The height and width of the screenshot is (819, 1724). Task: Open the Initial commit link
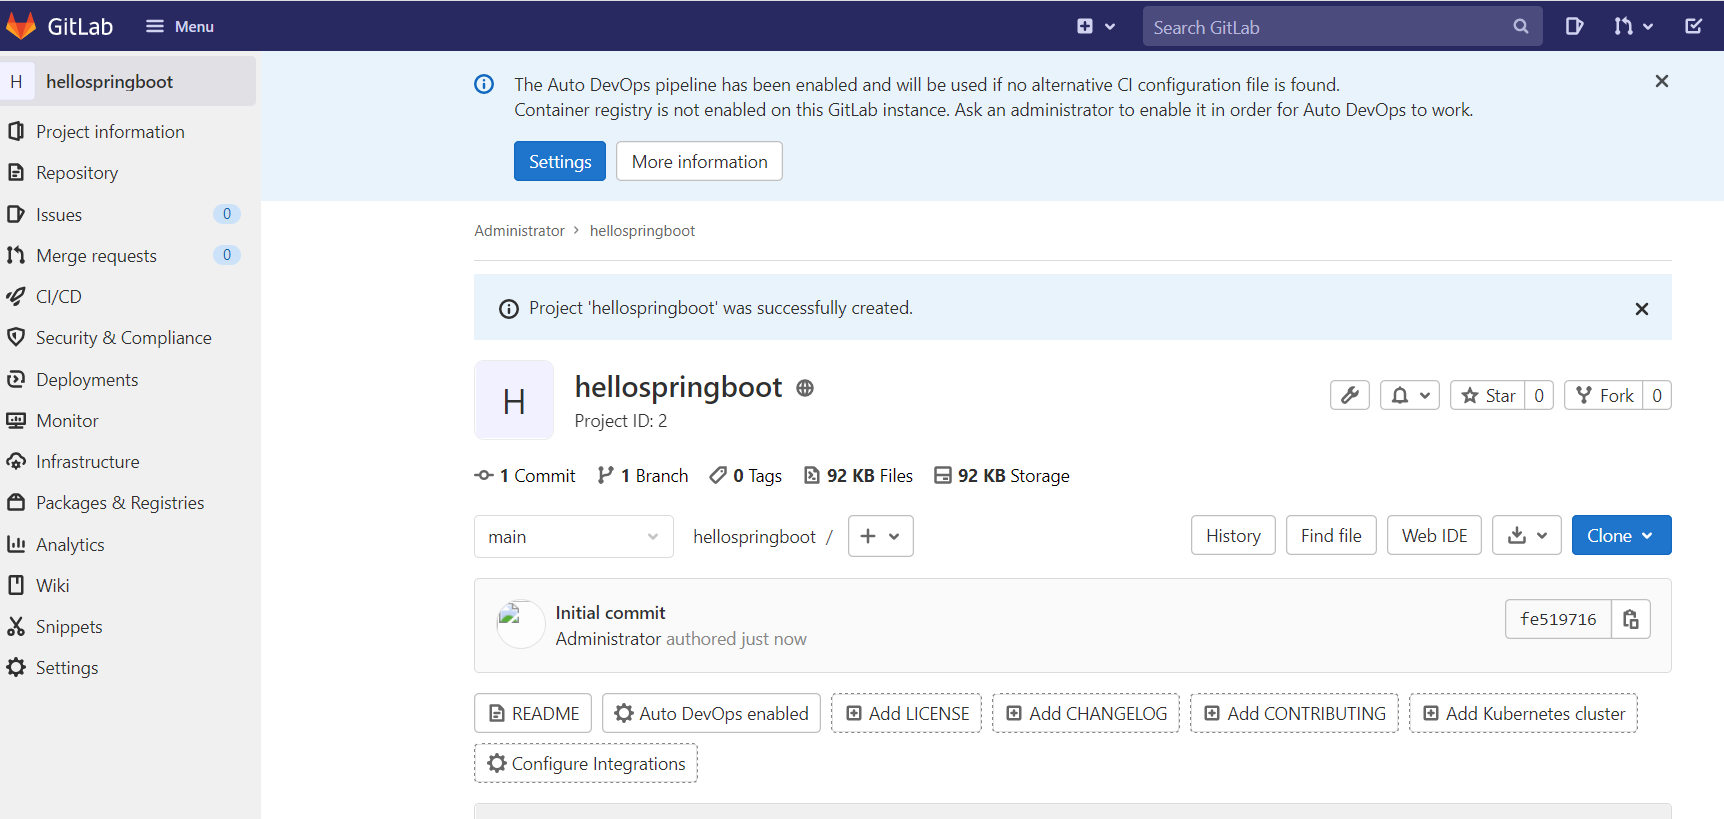coord(610,613)
